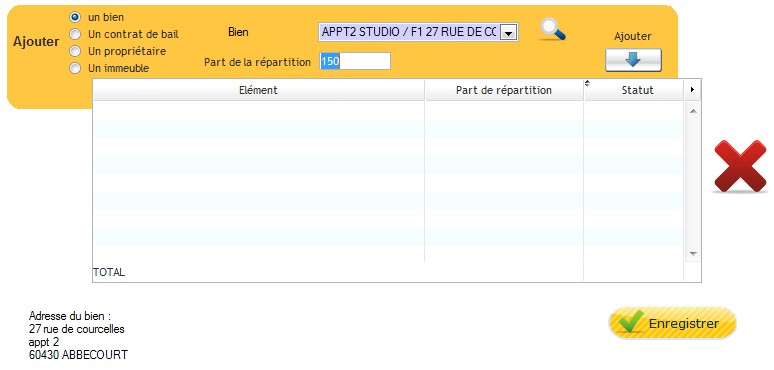The height and width of the screenshot is (370, 774).
Task: Click the sort arrows icon before Statut
Action: coord(587,83)
